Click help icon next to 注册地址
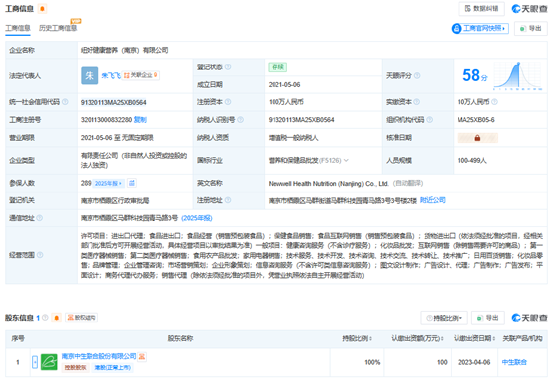Viewport: 550px width, 386px height. click(228, 200)
